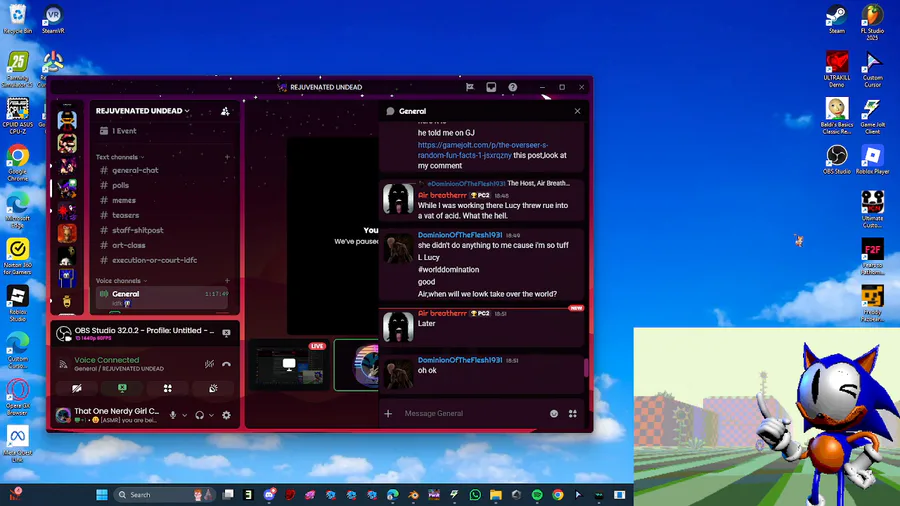Image resolution: width=900 pixels, height=506 pixels.
Task: Open Game Jolt Client desktop icon
Action: click(x=872, y=115)
